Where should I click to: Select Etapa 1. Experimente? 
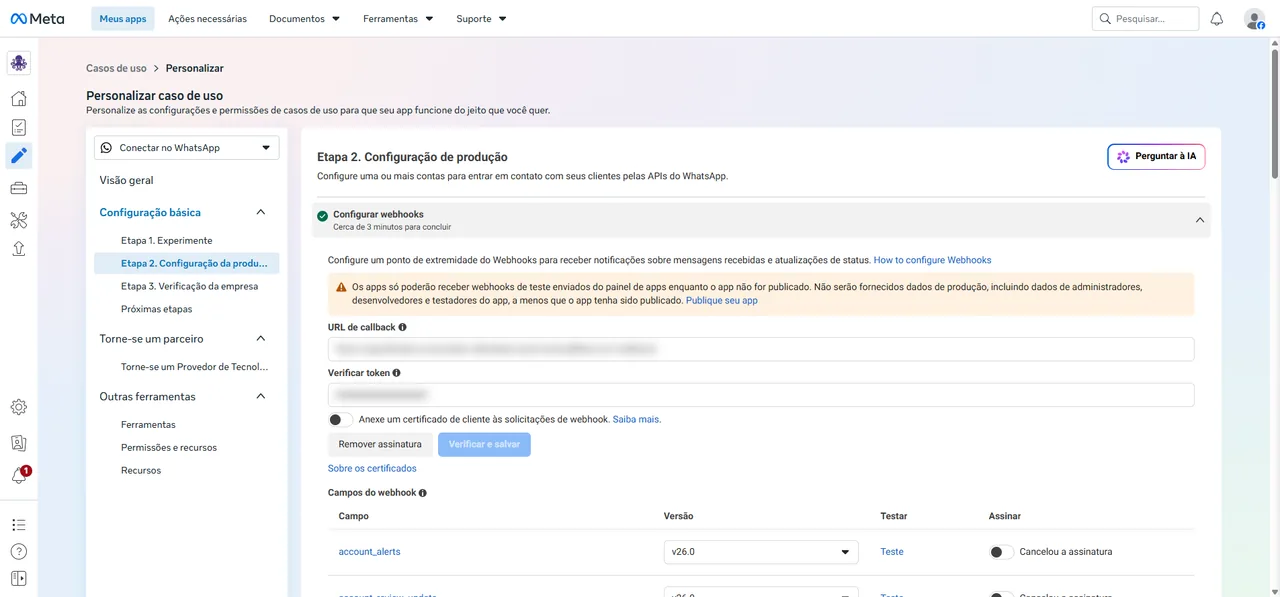[166, 241]
